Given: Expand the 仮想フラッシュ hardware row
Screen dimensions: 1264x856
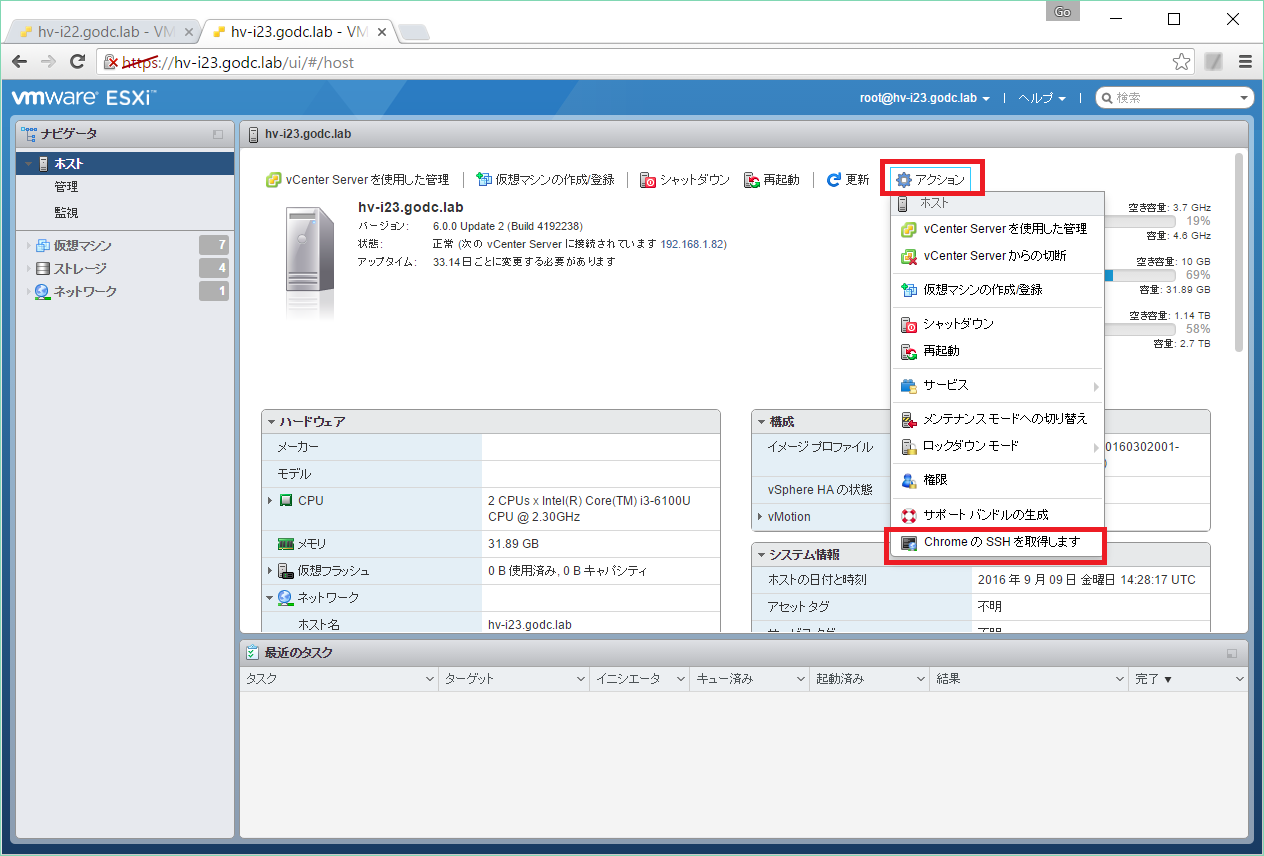Looking at the screenshot, I should (270, 570).
